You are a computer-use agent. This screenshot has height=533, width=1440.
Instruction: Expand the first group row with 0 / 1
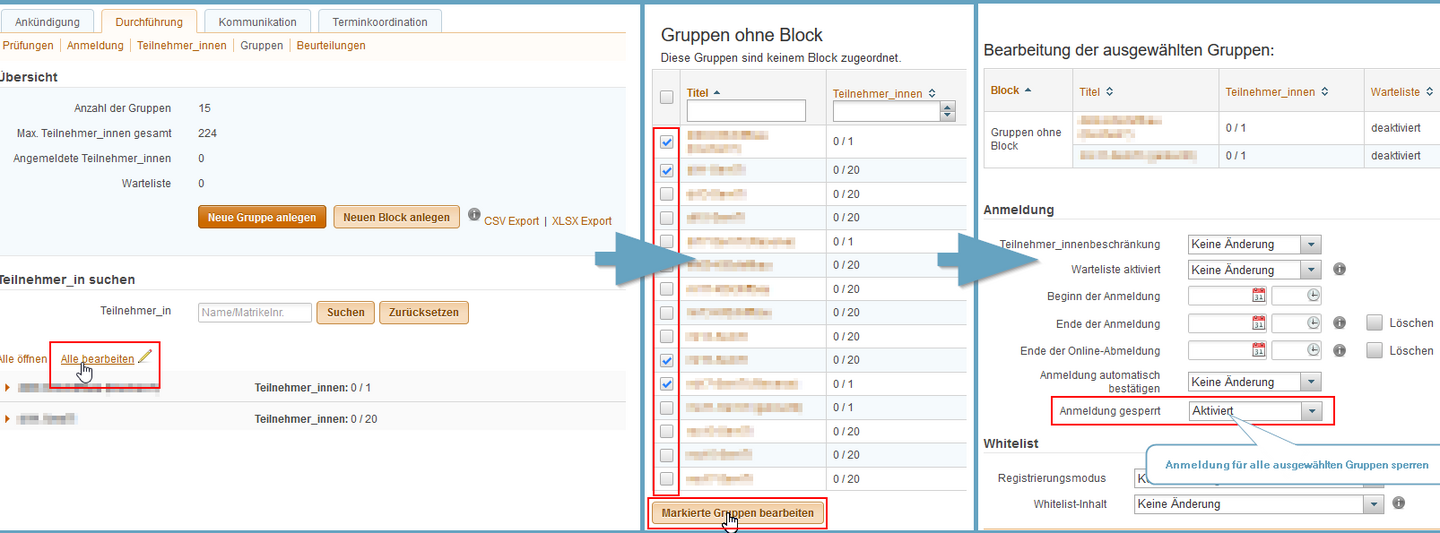pyautogui.click(x=8, y=387)
